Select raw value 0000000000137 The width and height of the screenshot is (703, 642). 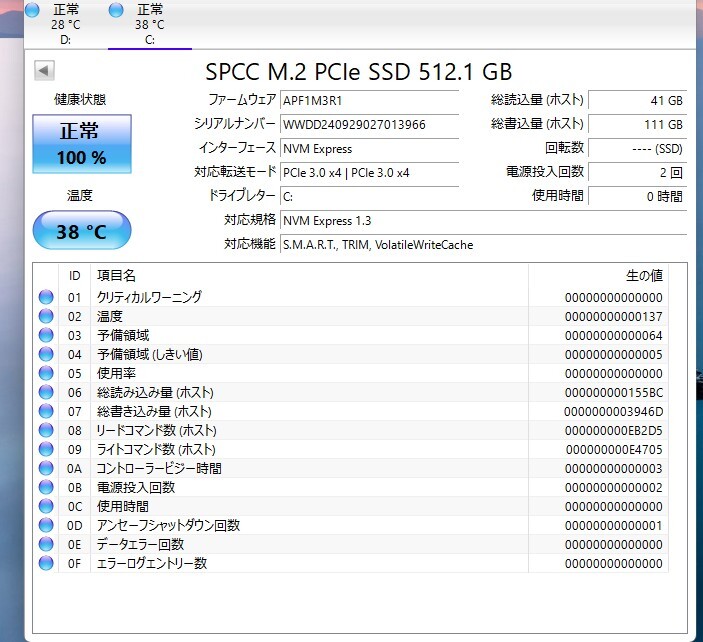click(613, 317)
